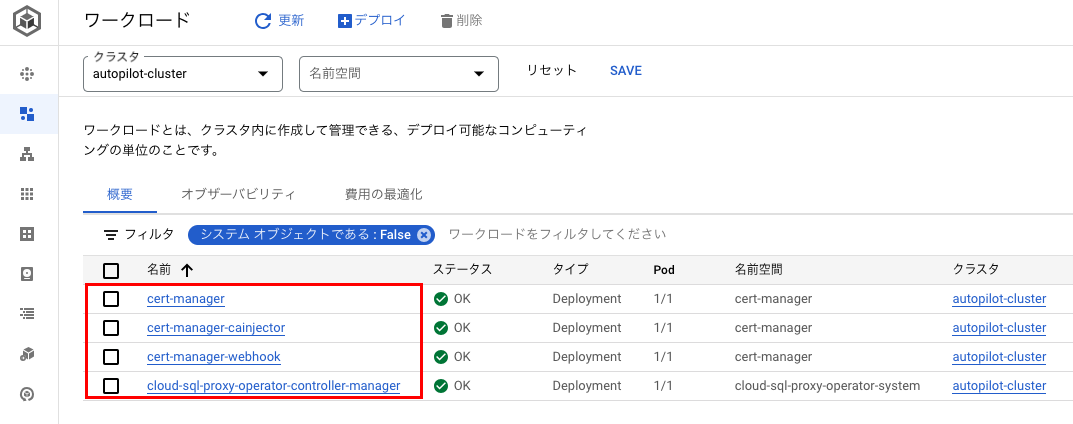This screenshot has width=1073, height=424.
Task: Open the circular sidebar icon at the bottom
Action: (x=27, y=395)
